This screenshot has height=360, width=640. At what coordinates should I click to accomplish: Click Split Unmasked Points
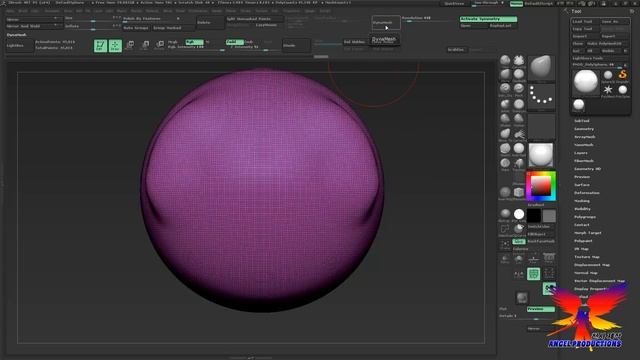coord(254,19)
